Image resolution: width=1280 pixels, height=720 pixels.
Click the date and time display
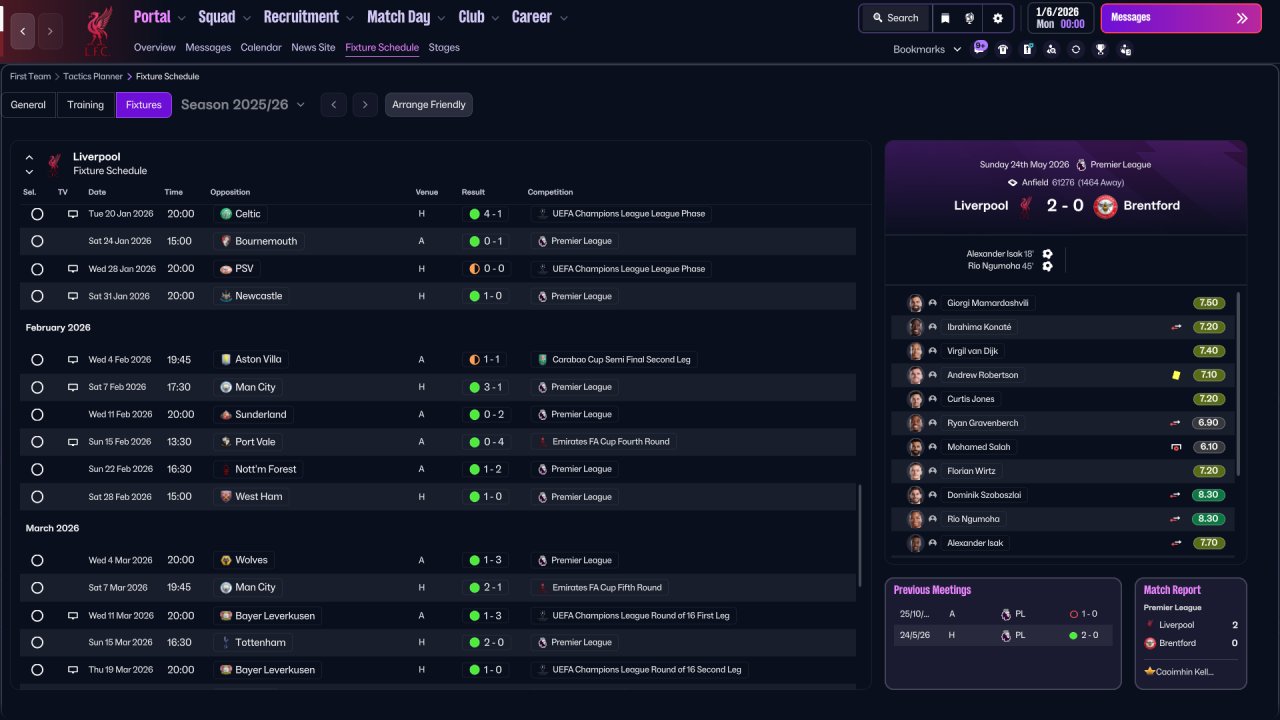tap(1059, 18)
